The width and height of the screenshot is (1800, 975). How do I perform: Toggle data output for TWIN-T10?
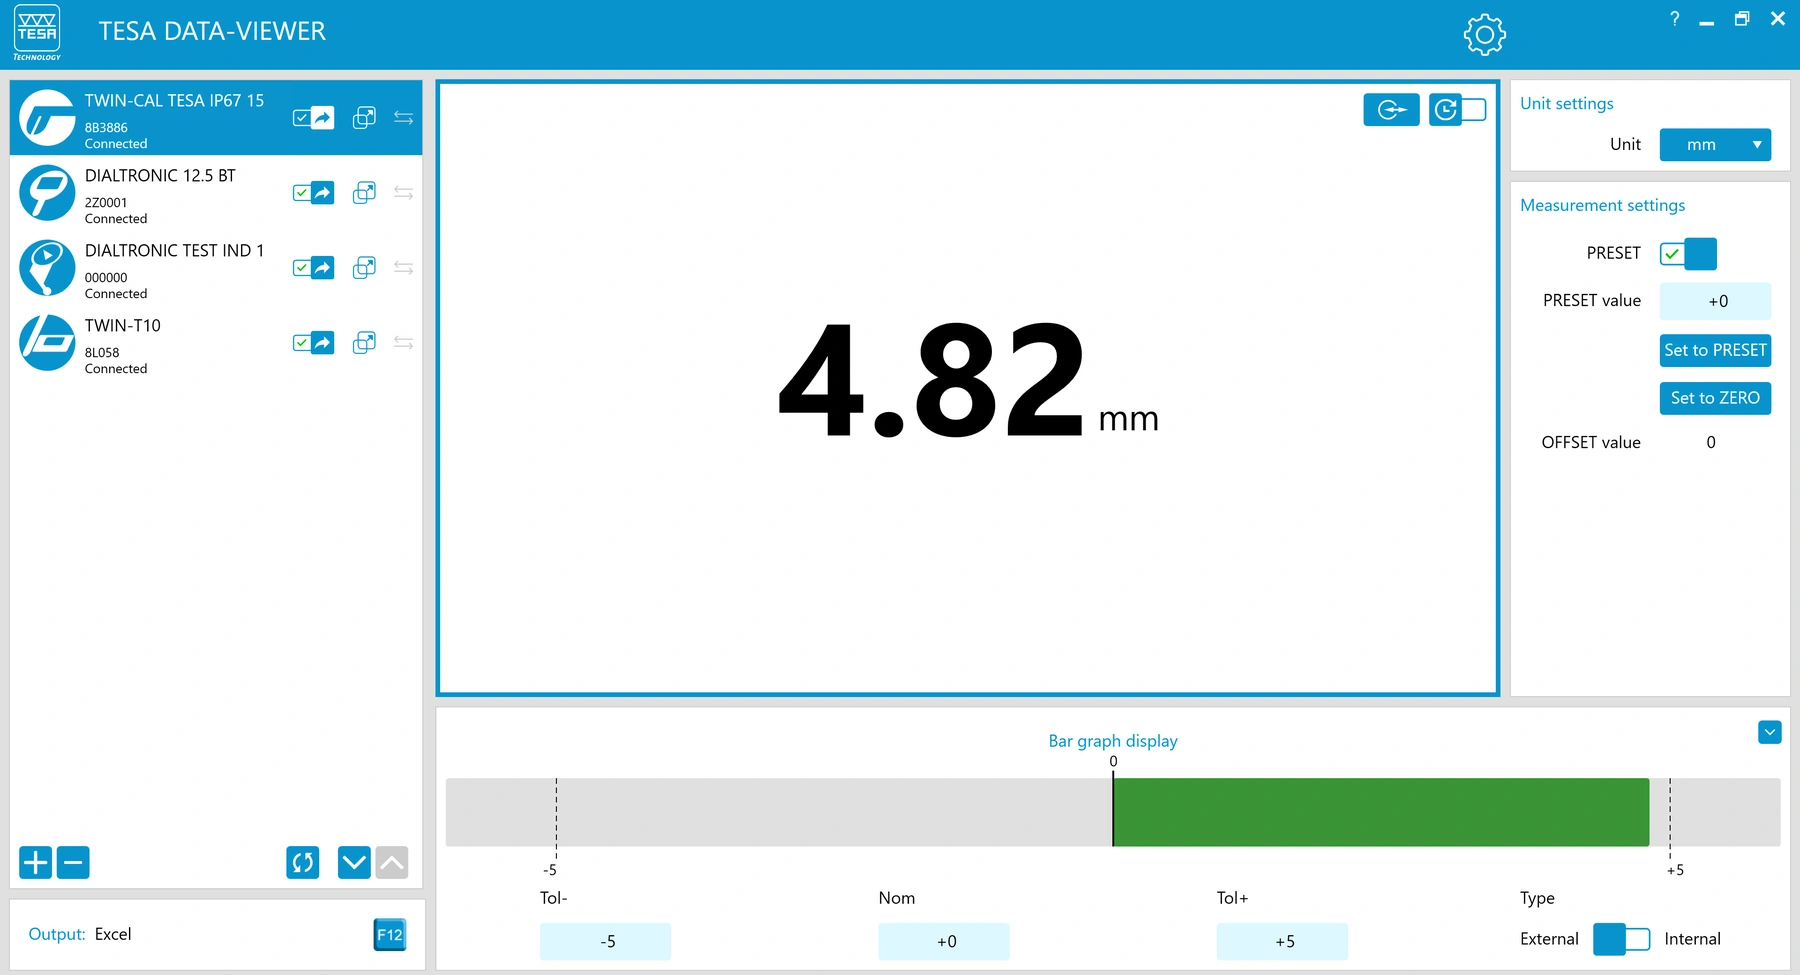(313, 343)
